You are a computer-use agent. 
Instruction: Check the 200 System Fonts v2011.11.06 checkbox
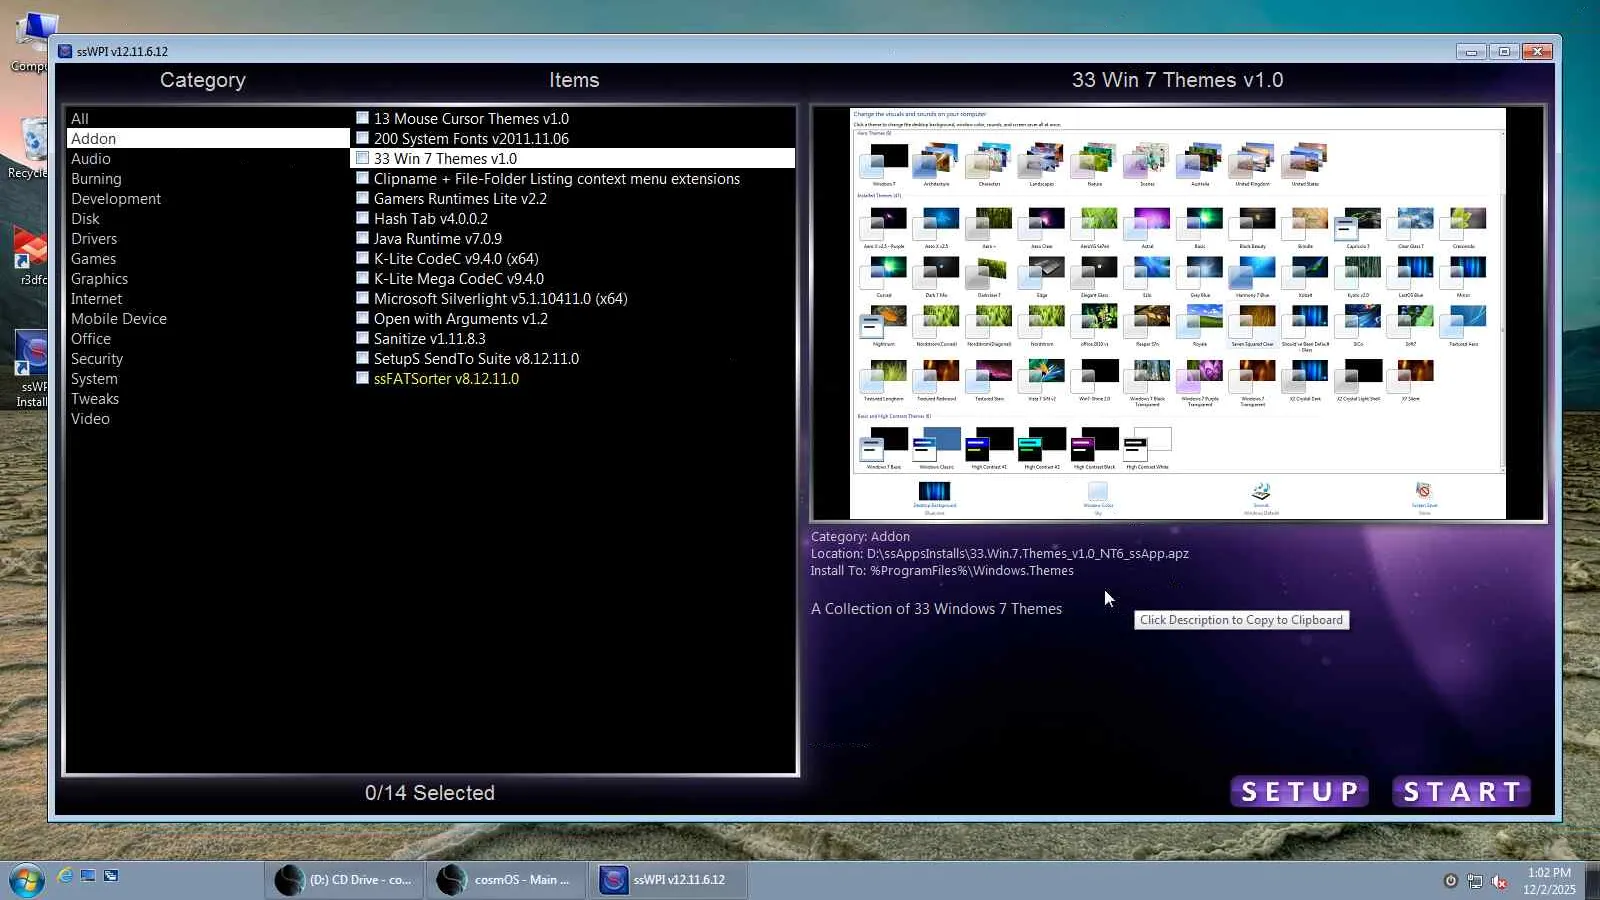coord(362,138)
